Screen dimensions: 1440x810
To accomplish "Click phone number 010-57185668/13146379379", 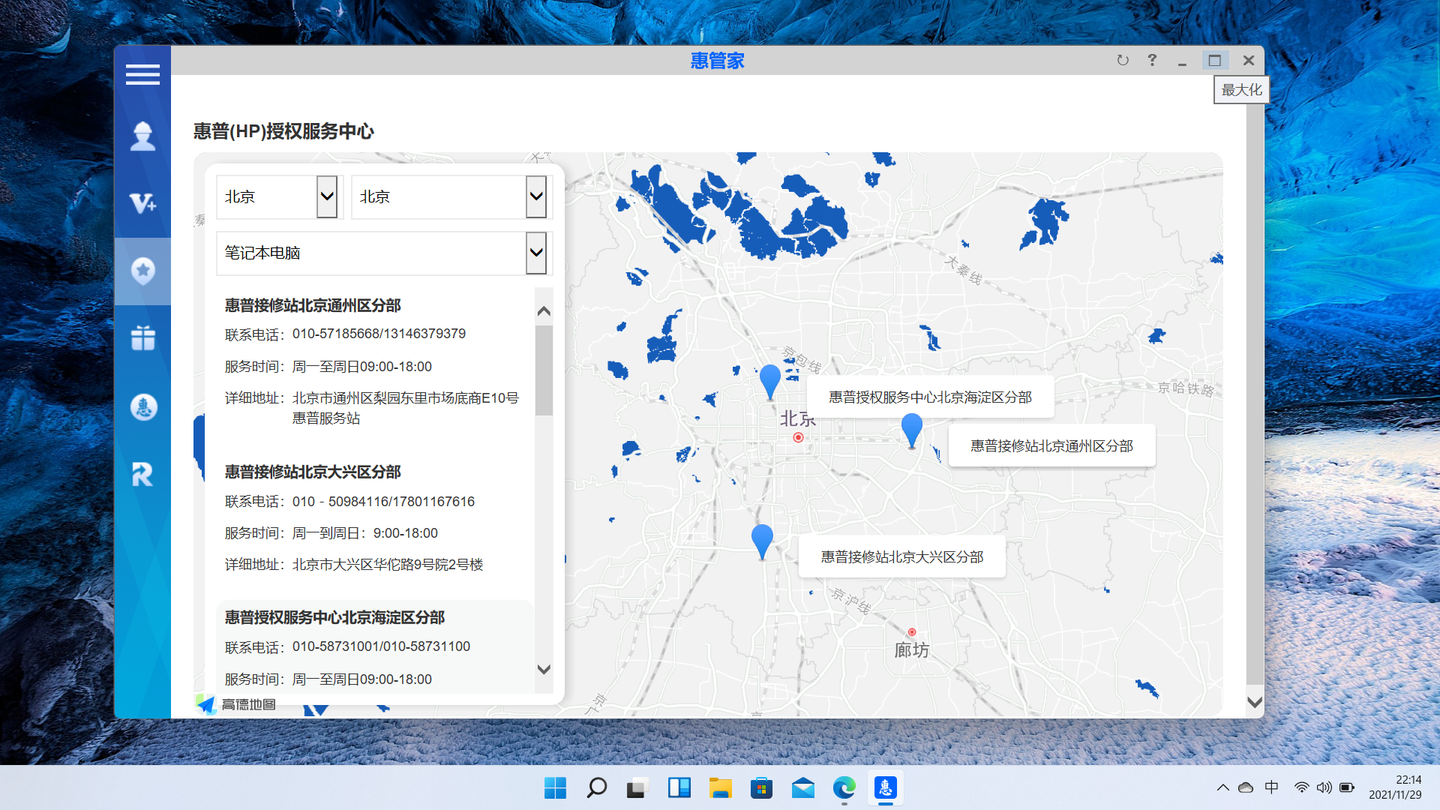I will tap(379, 334).
